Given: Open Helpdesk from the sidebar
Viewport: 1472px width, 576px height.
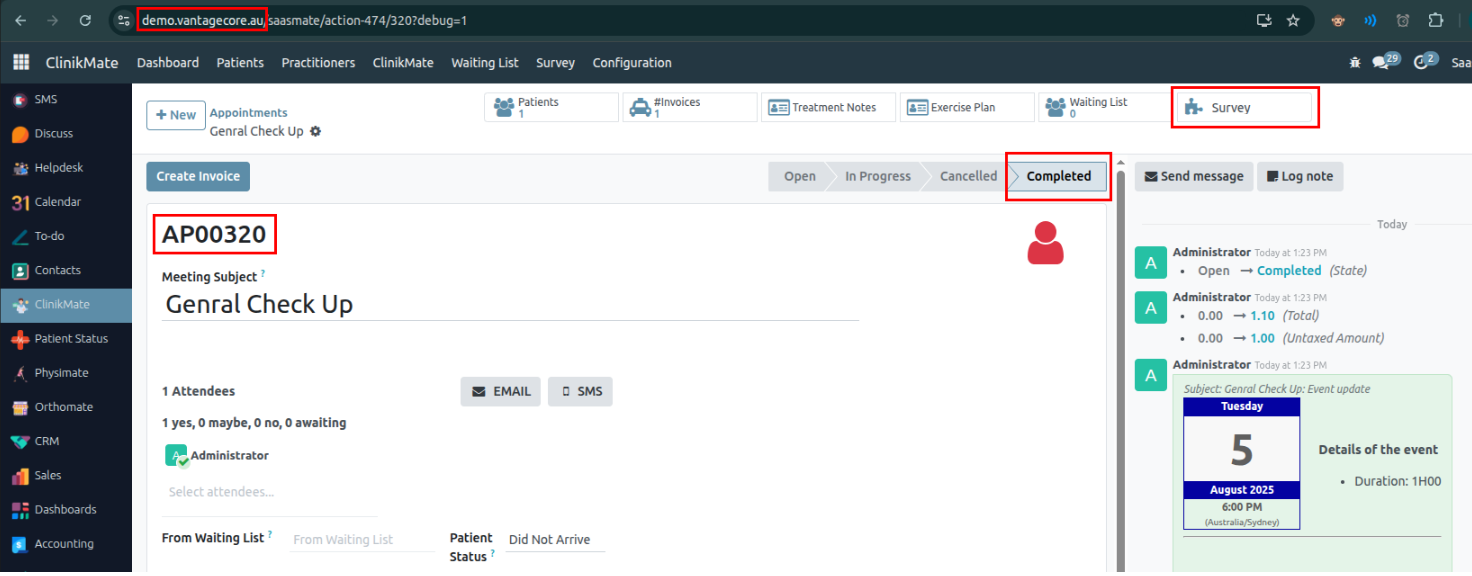Looking at the screenshot, I should [58, 167].
